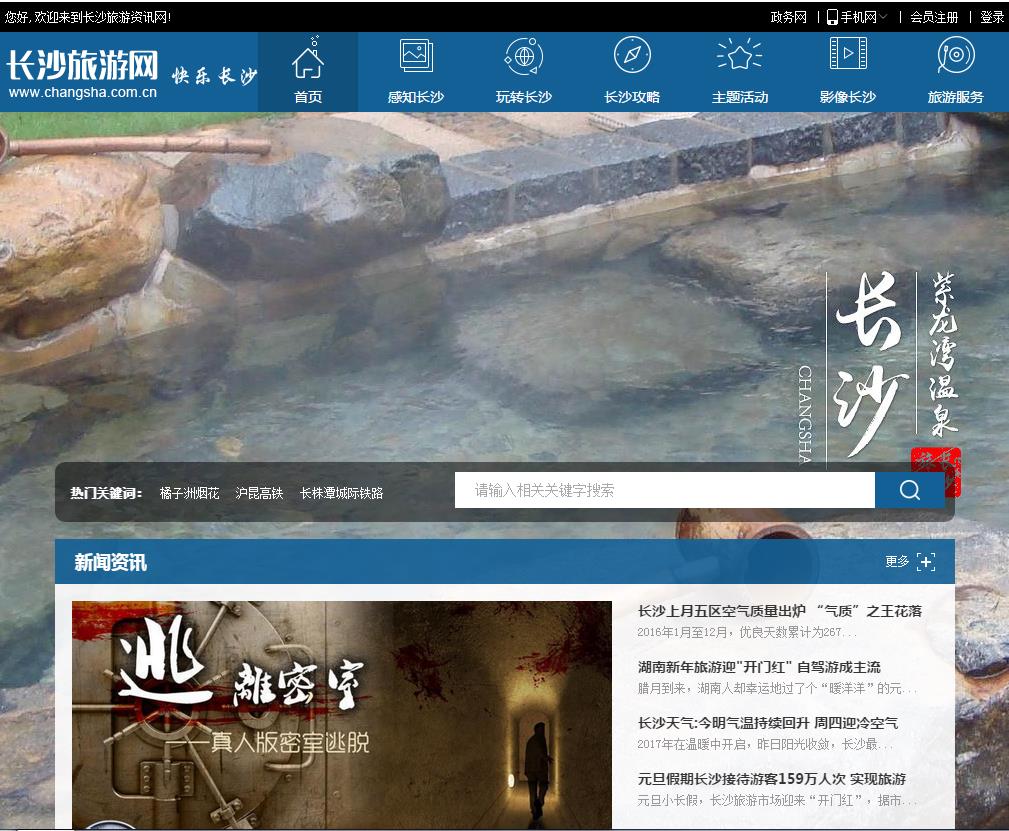Select hot keyword 沪昆高铁
The width and height of the screenshot is (1009, 831).
pos(259,493)
